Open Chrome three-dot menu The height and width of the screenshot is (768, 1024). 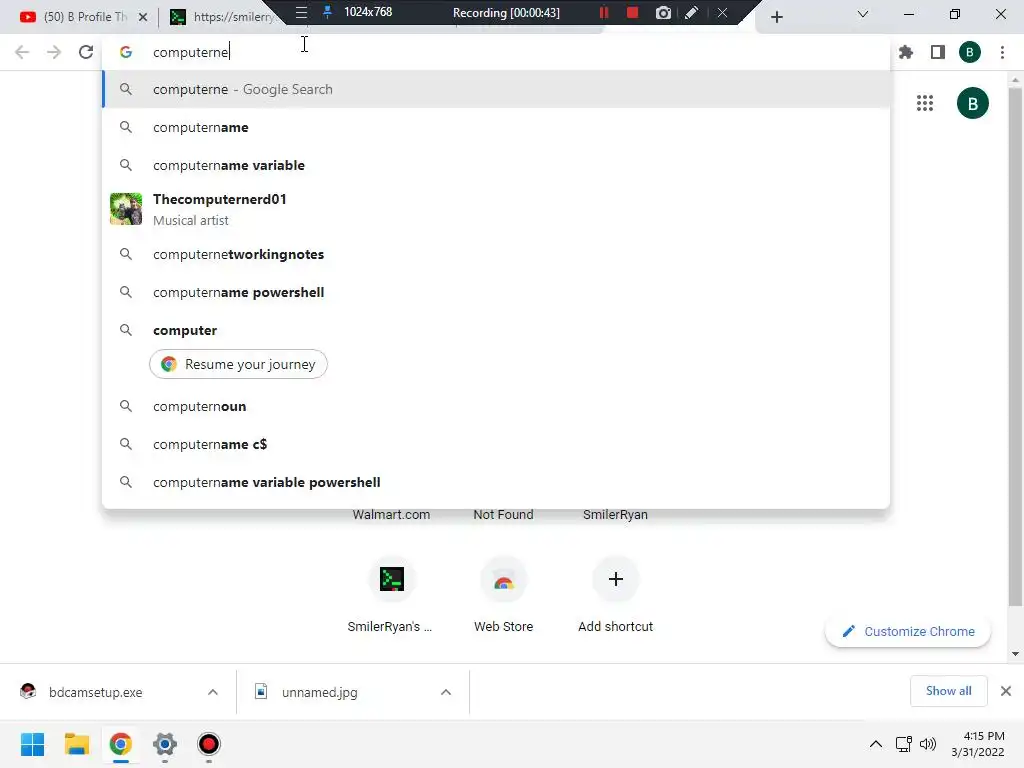[1002, 52]
